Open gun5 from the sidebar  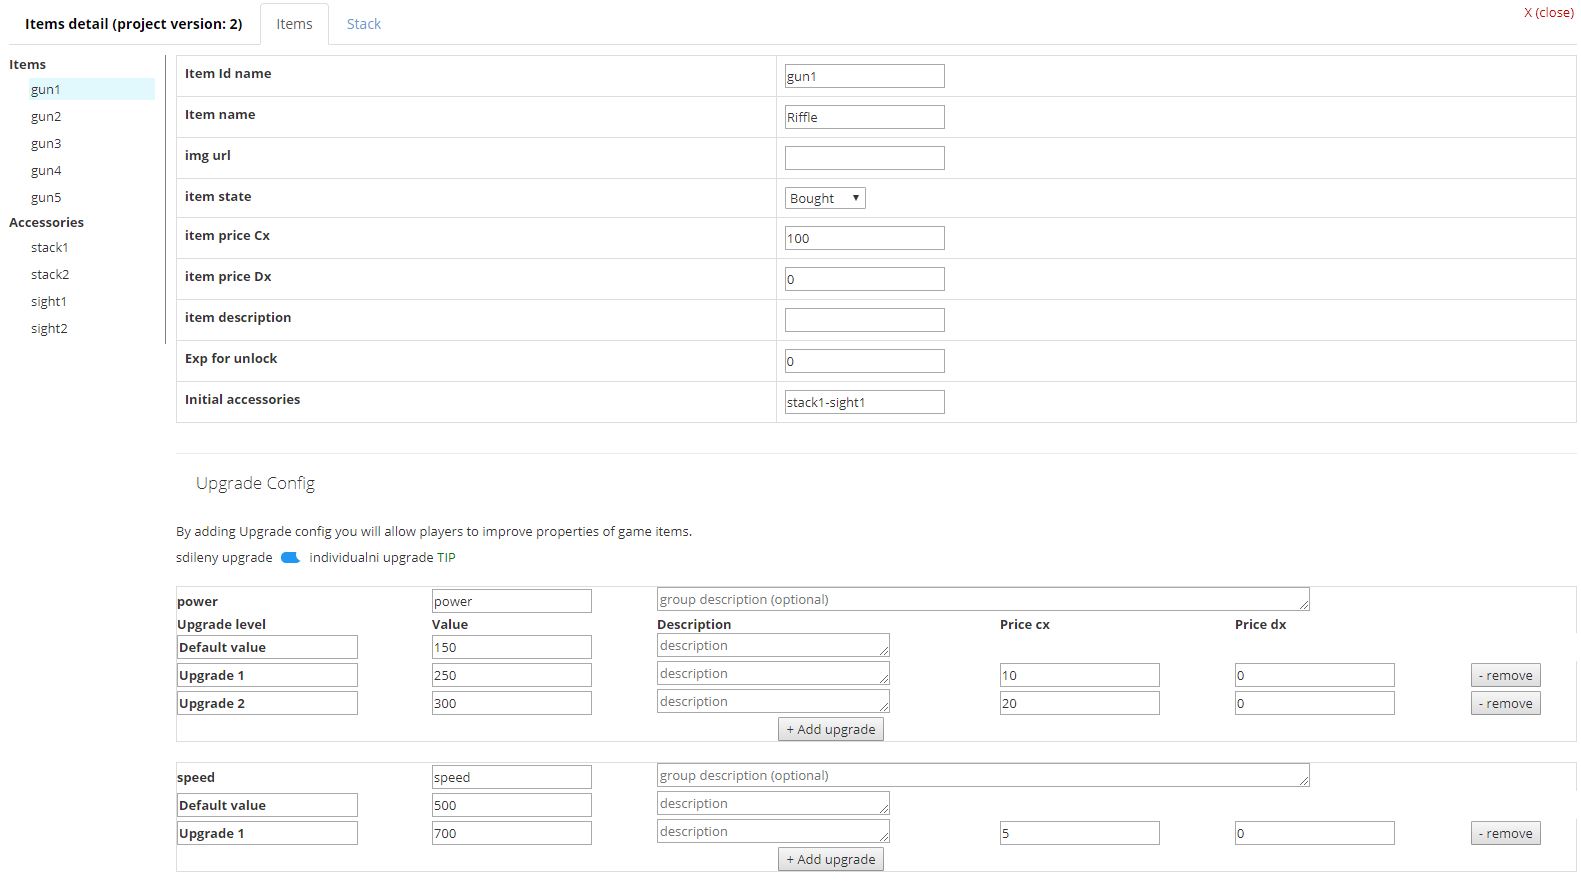pyautogui.click(x=46, y=198)
